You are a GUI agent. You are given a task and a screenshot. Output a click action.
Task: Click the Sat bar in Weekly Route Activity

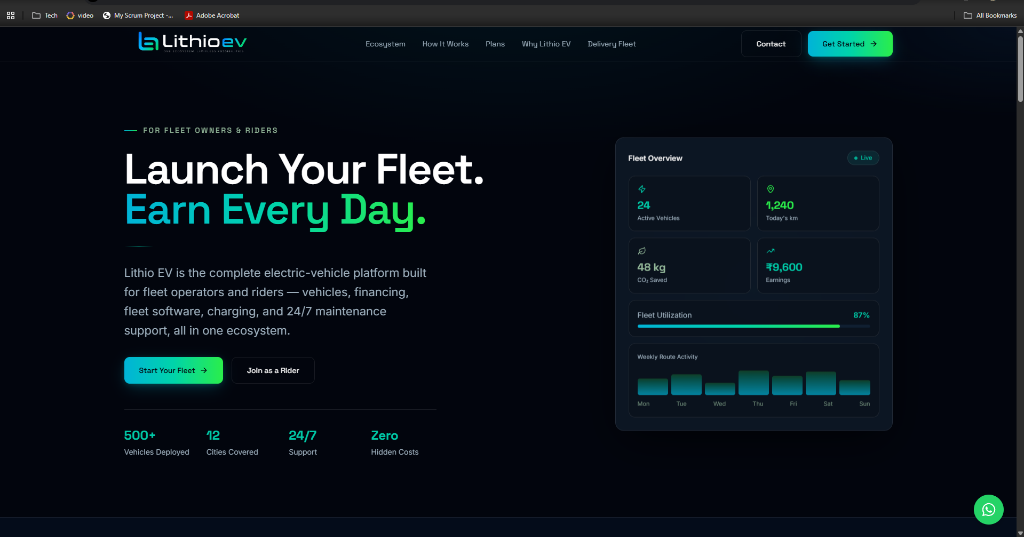point(821,383)
